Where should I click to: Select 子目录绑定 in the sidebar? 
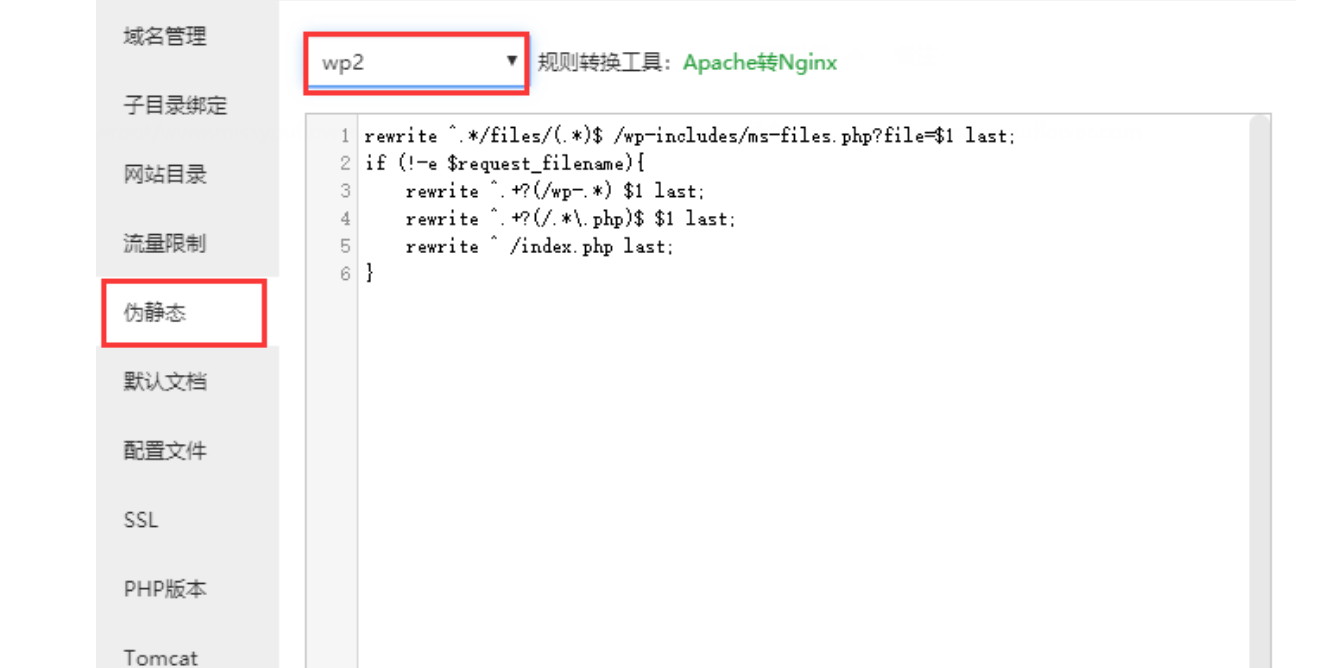point(173,105)
